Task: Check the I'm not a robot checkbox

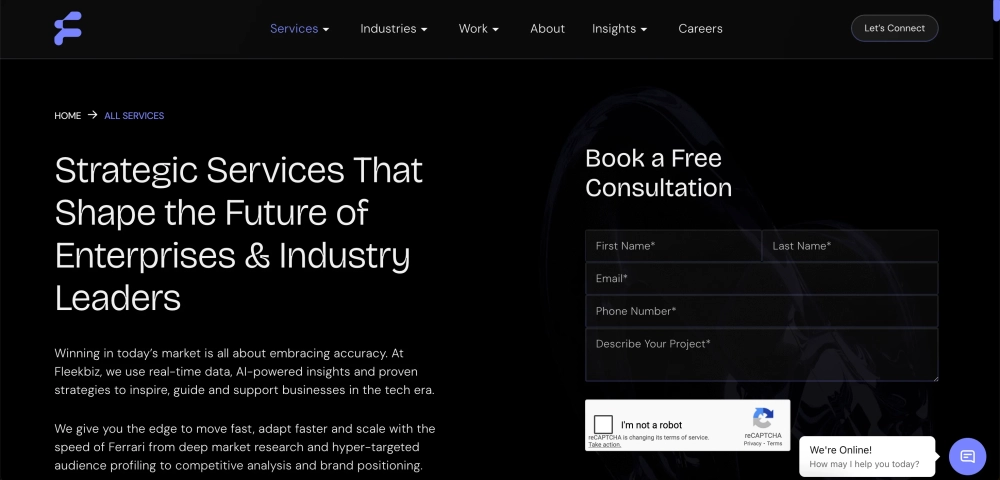Action: coord(603,425)
